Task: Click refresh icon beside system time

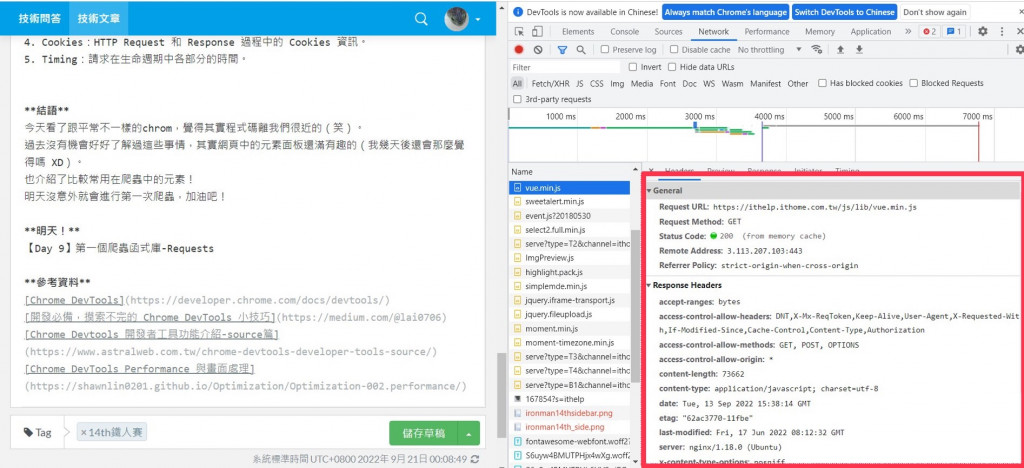Action: click(475, 460)
